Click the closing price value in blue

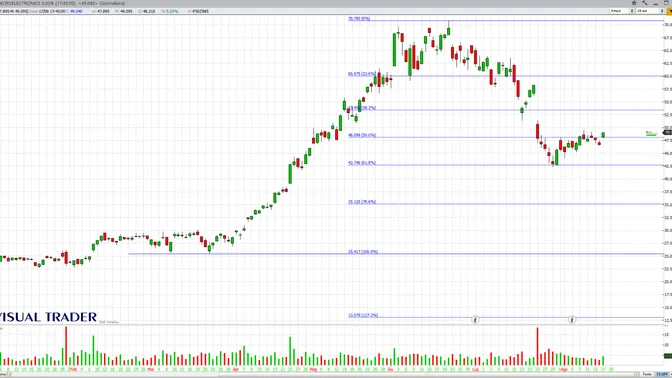tap(76, 11)
